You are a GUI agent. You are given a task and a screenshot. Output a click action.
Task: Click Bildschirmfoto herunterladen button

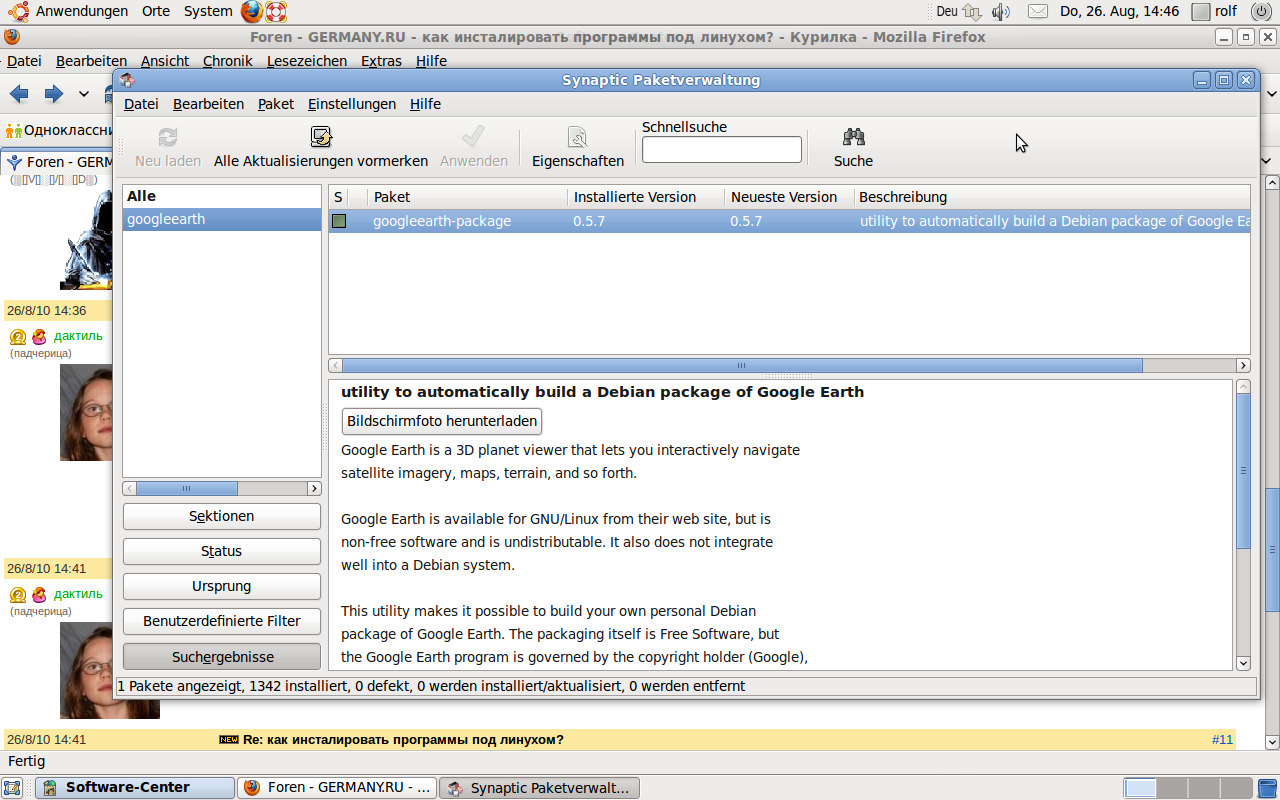coord(442,421)
